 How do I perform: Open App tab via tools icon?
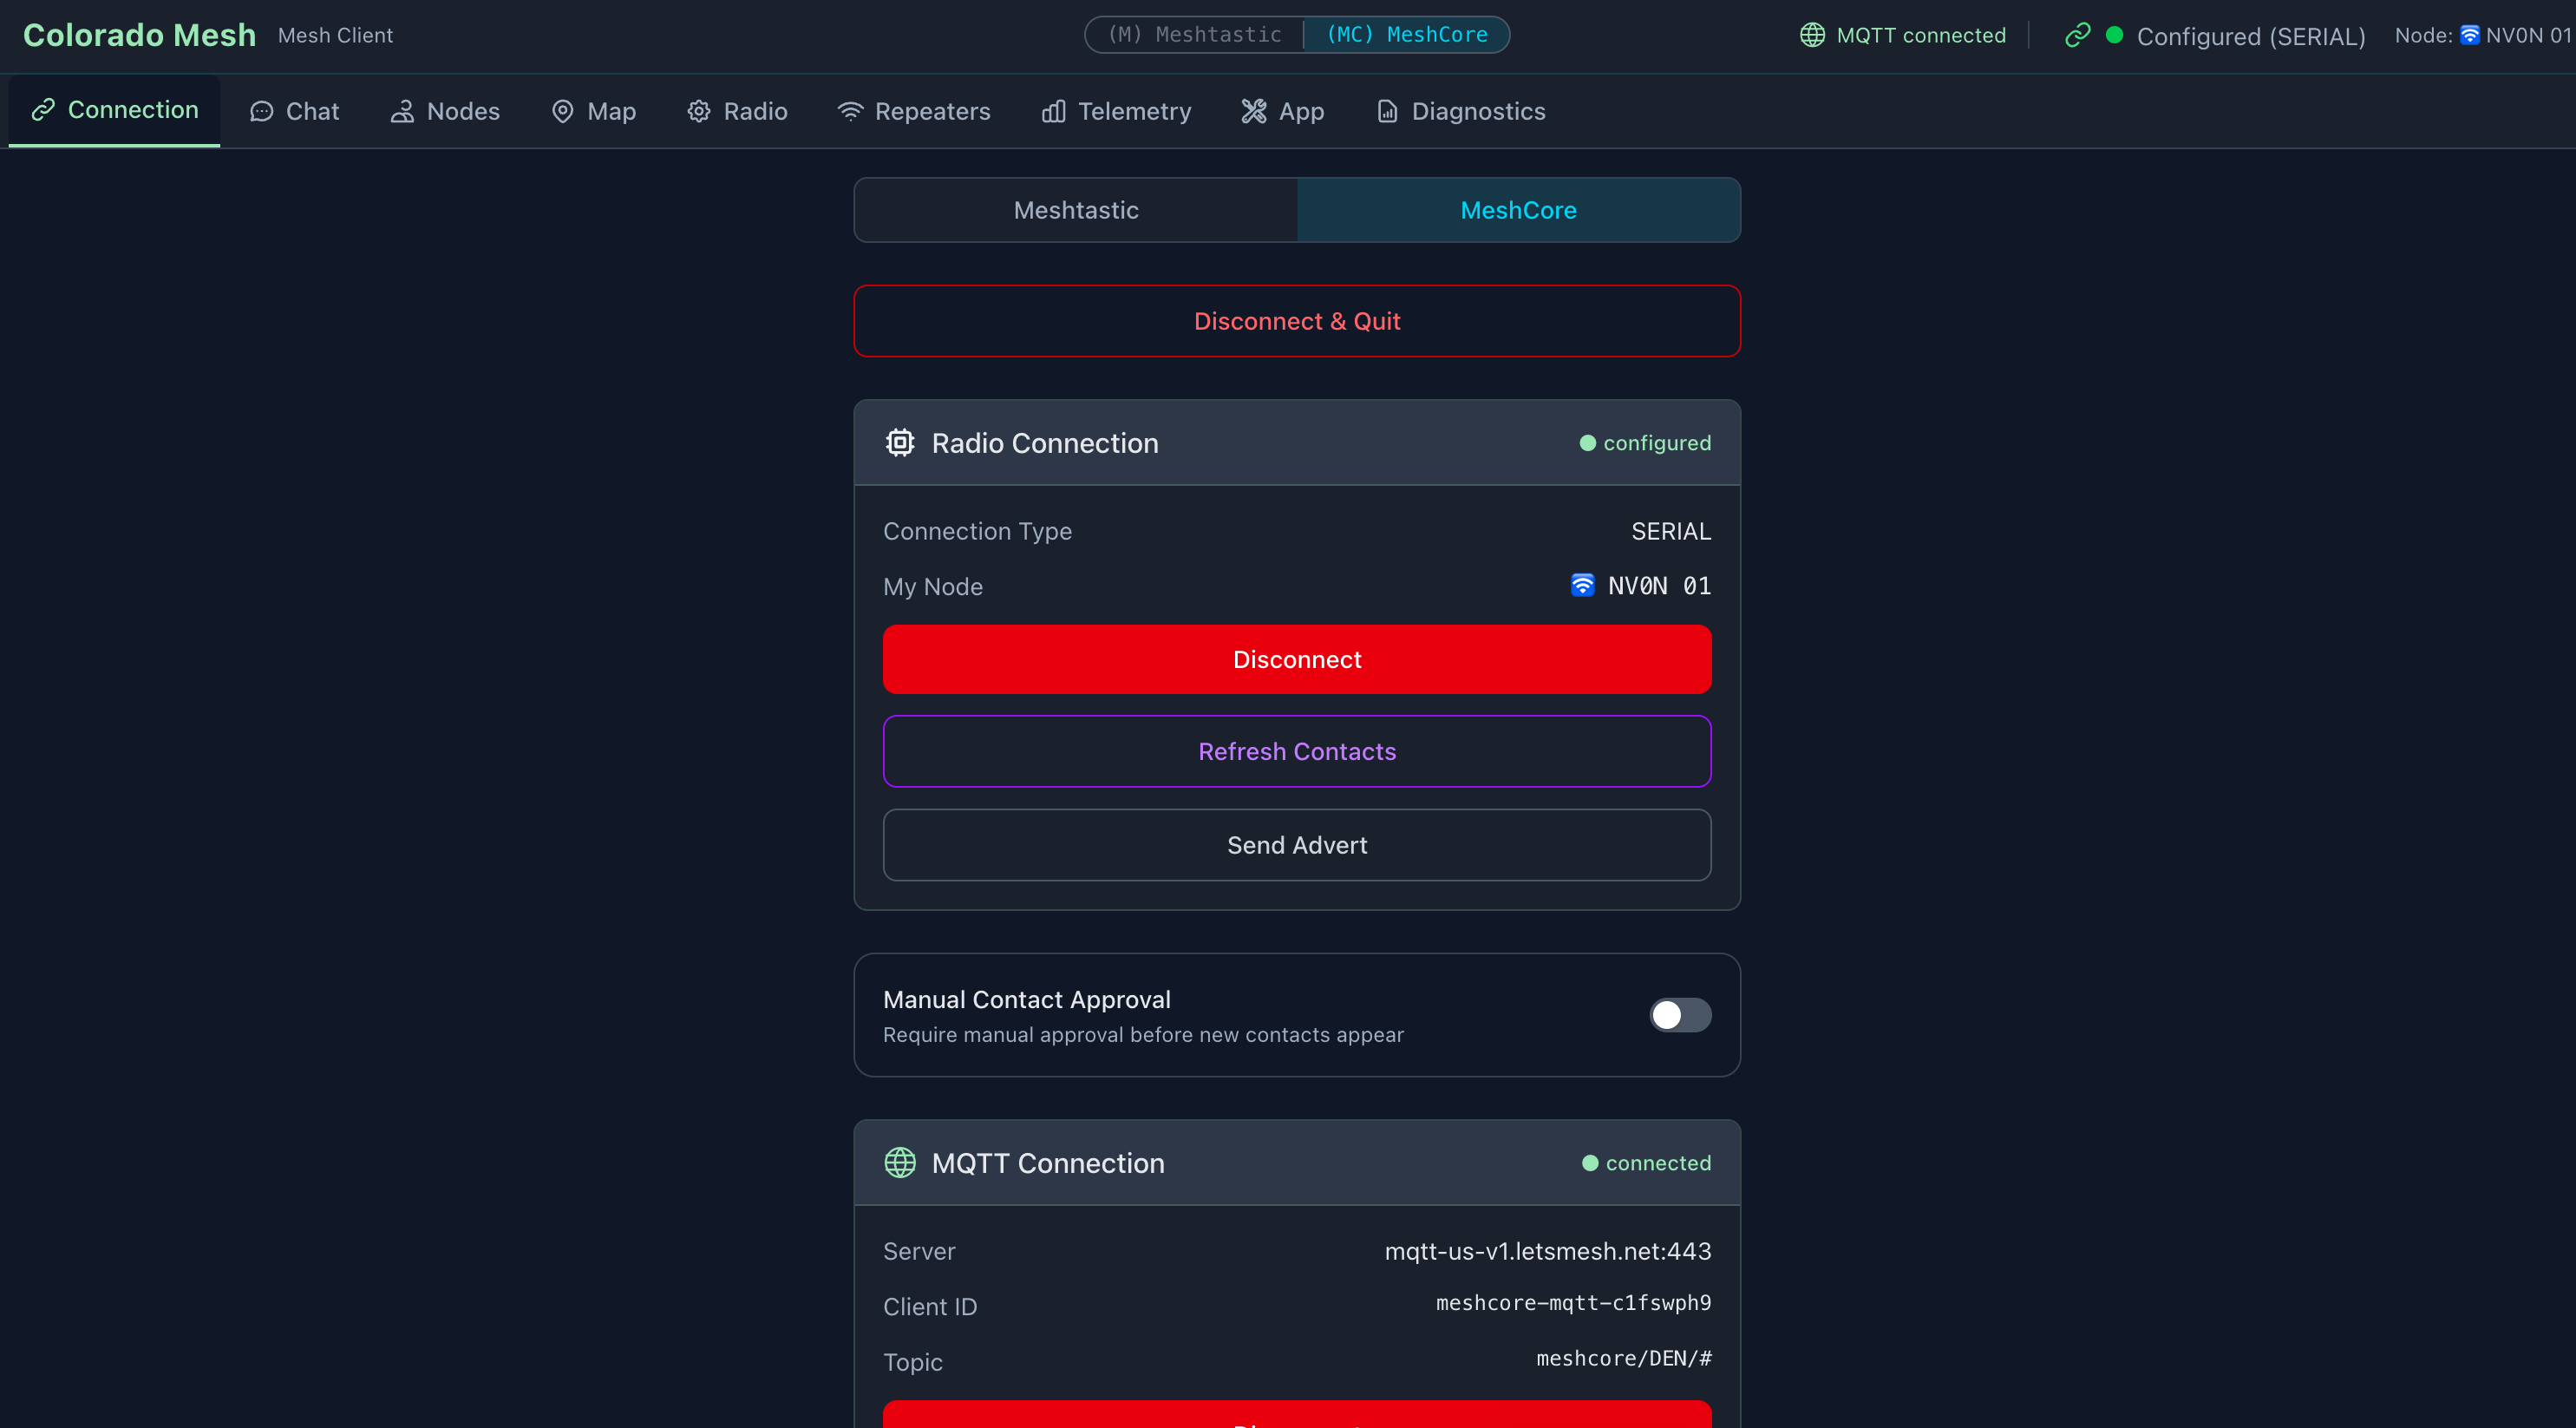point(1253,111)
